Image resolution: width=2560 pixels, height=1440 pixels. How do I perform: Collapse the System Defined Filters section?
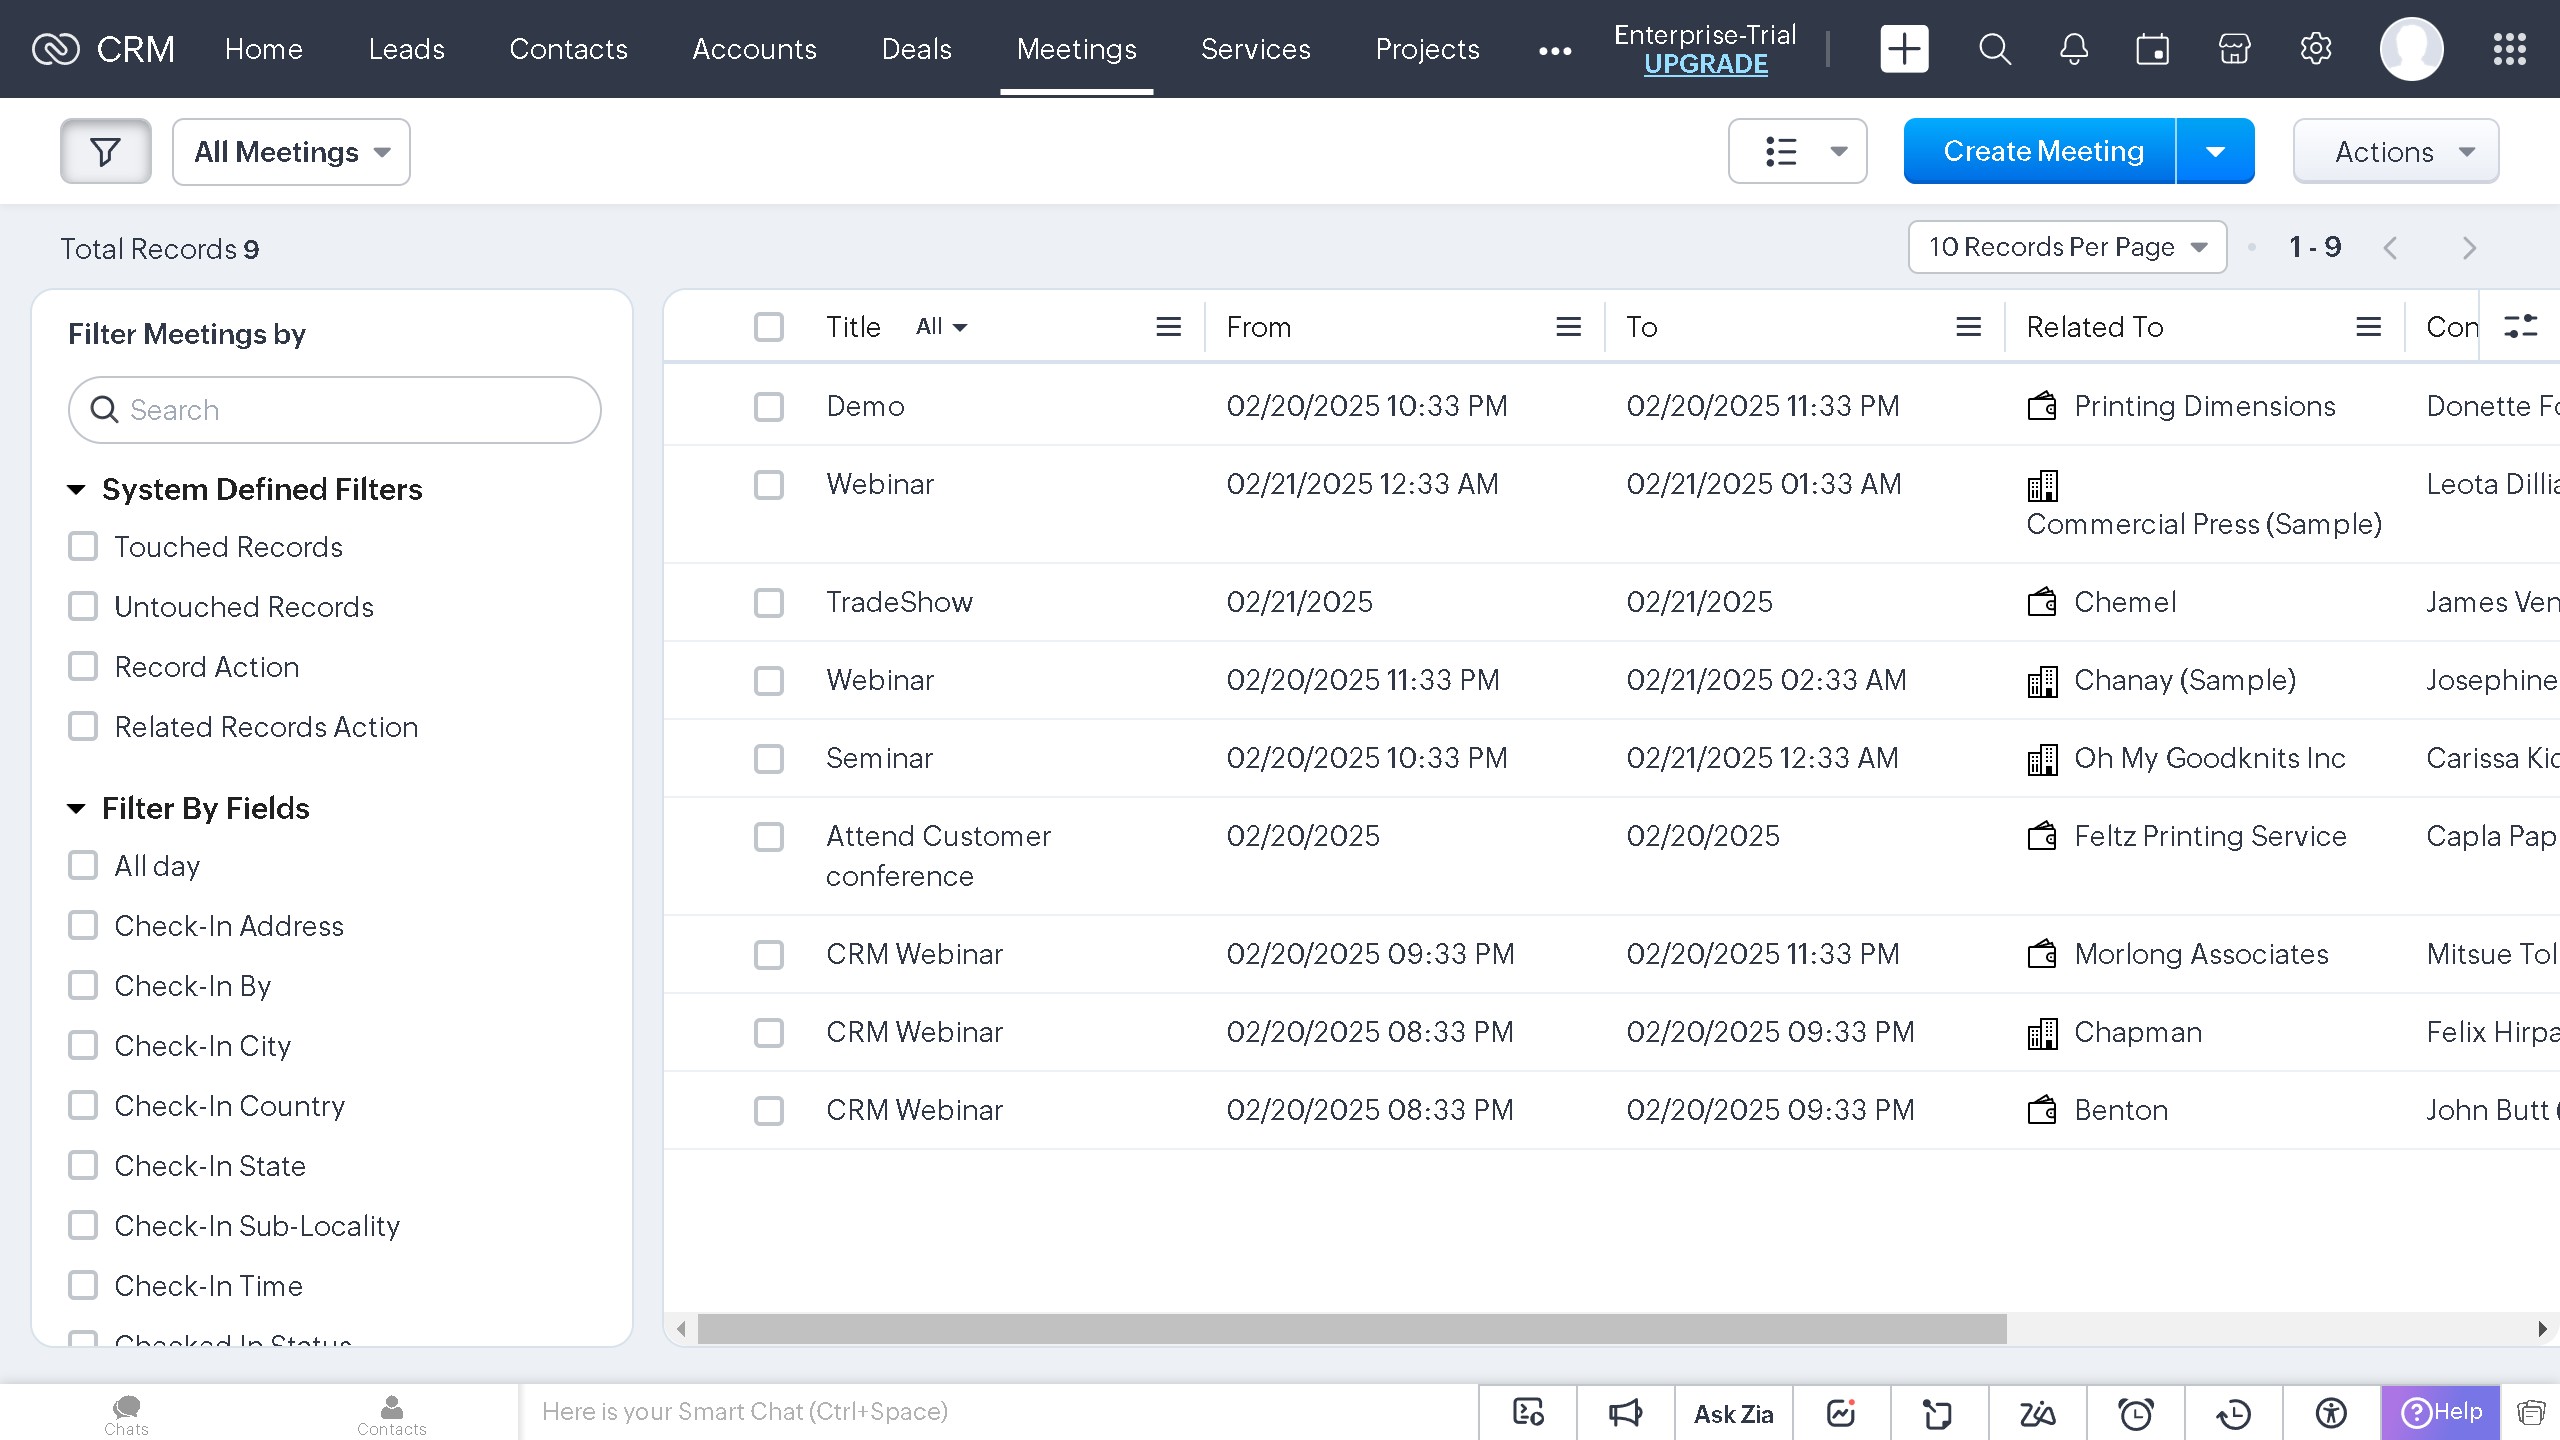76,490
